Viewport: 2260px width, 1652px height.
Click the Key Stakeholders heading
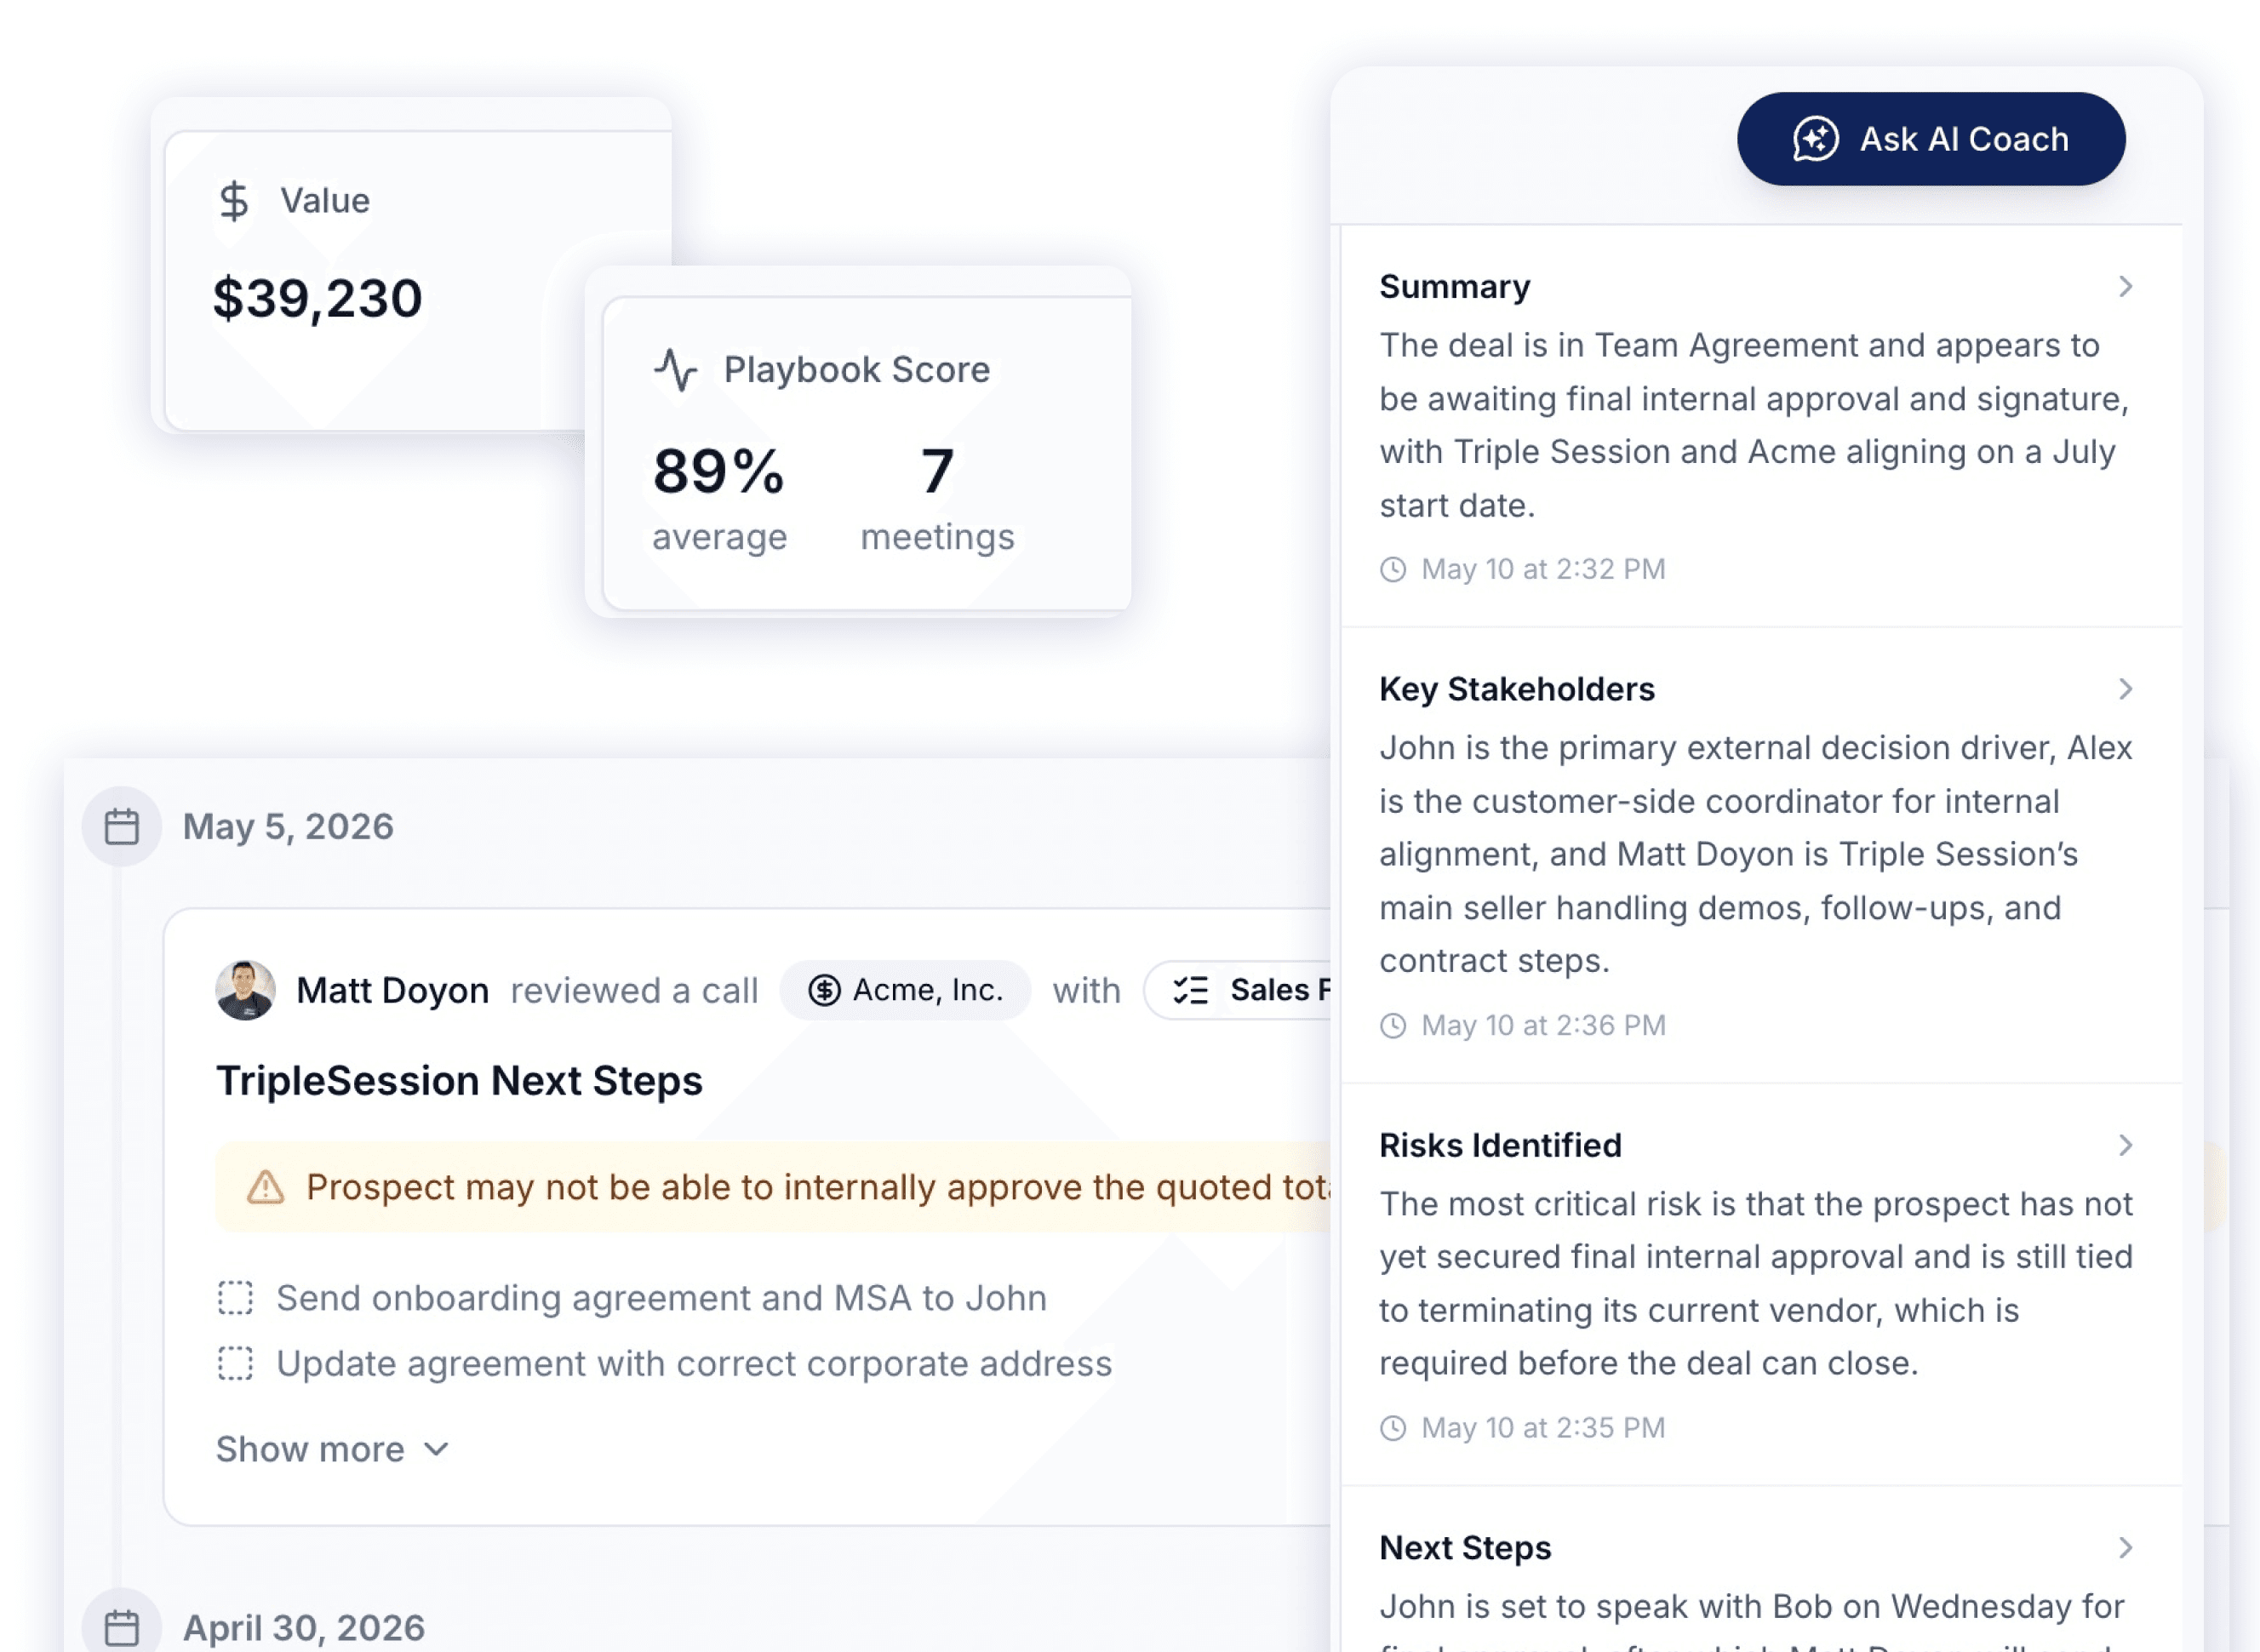[1517, 689]
